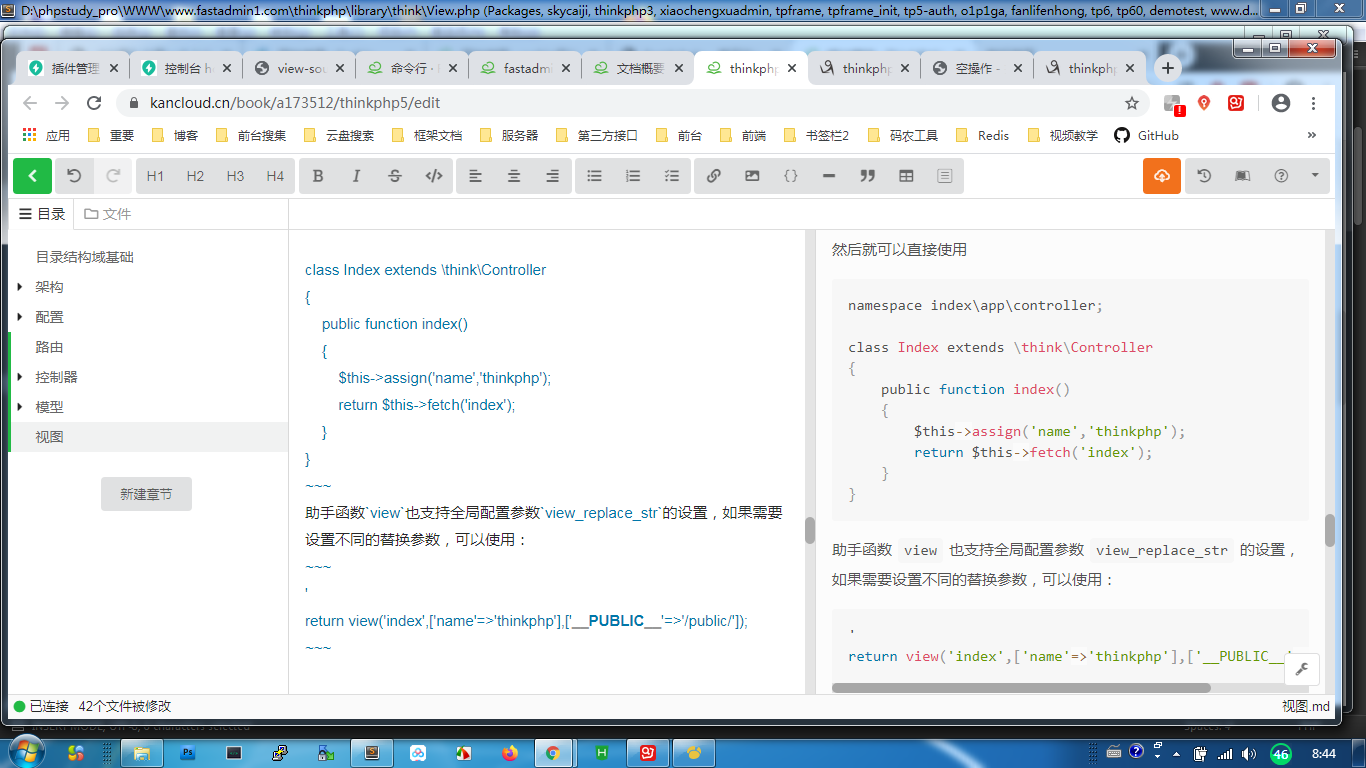The image size is (1366, 768).
Task: Switch to 命令行 browser tab
Action: point(413,68)
